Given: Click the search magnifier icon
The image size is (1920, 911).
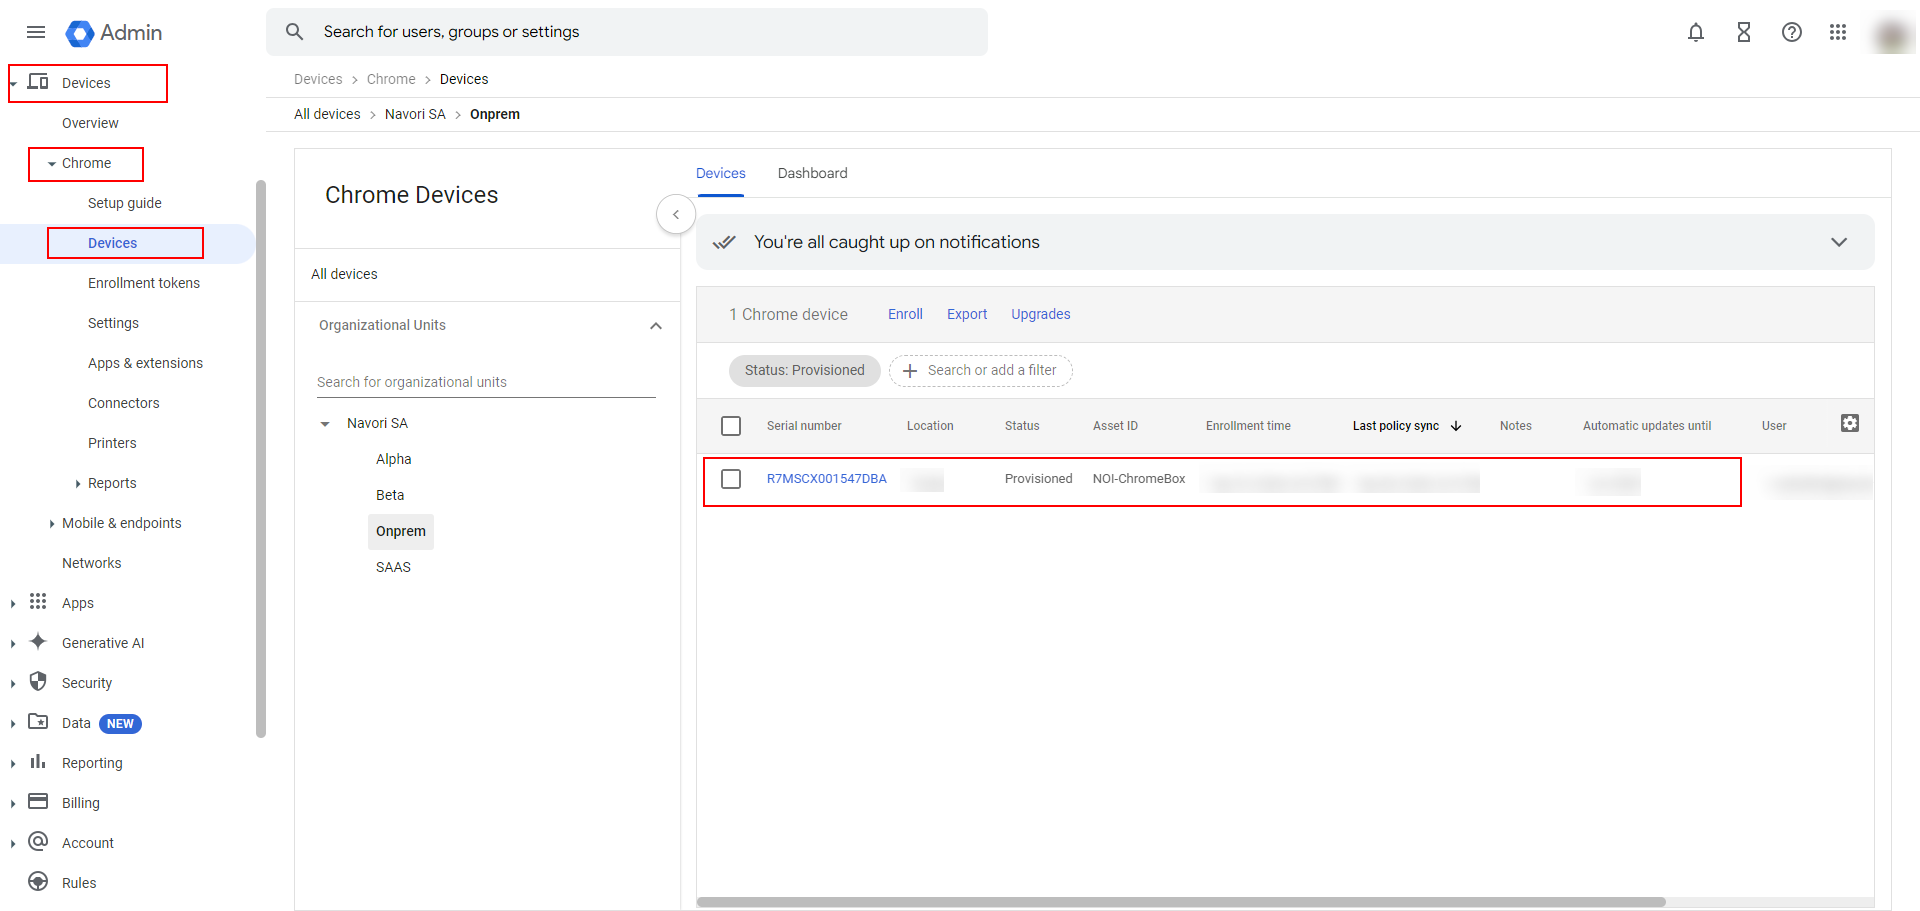Looking at the screenshot, I should [294, 32].
